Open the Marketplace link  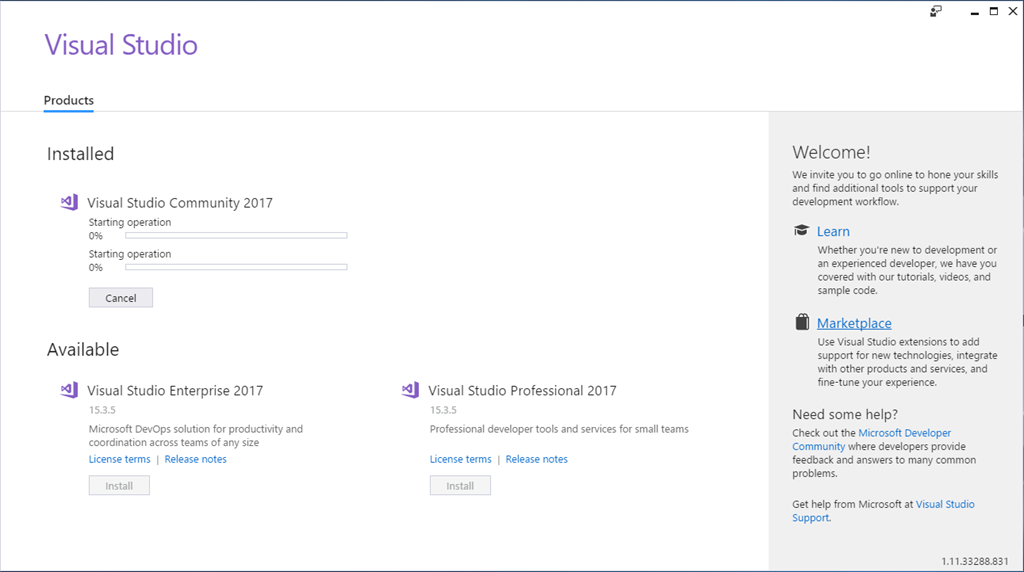854,323
